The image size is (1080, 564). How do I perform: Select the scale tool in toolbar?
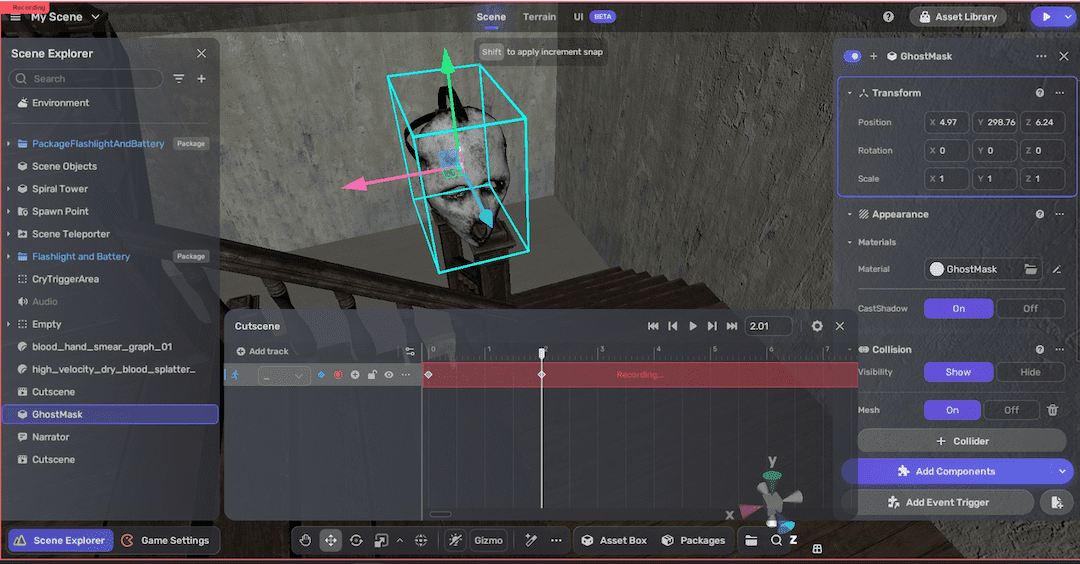pyautogui.click(x=381, y=541)
